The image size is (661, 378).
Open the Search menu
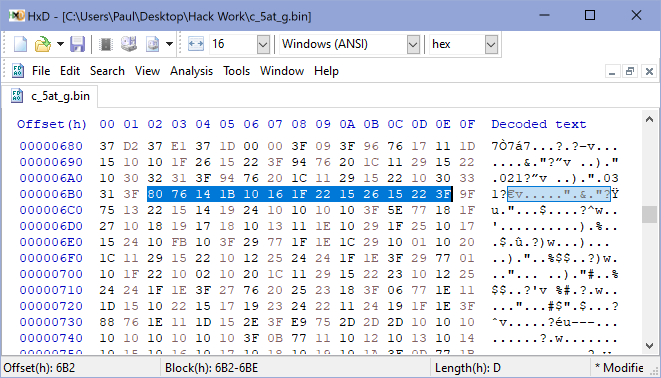(107, 71)
